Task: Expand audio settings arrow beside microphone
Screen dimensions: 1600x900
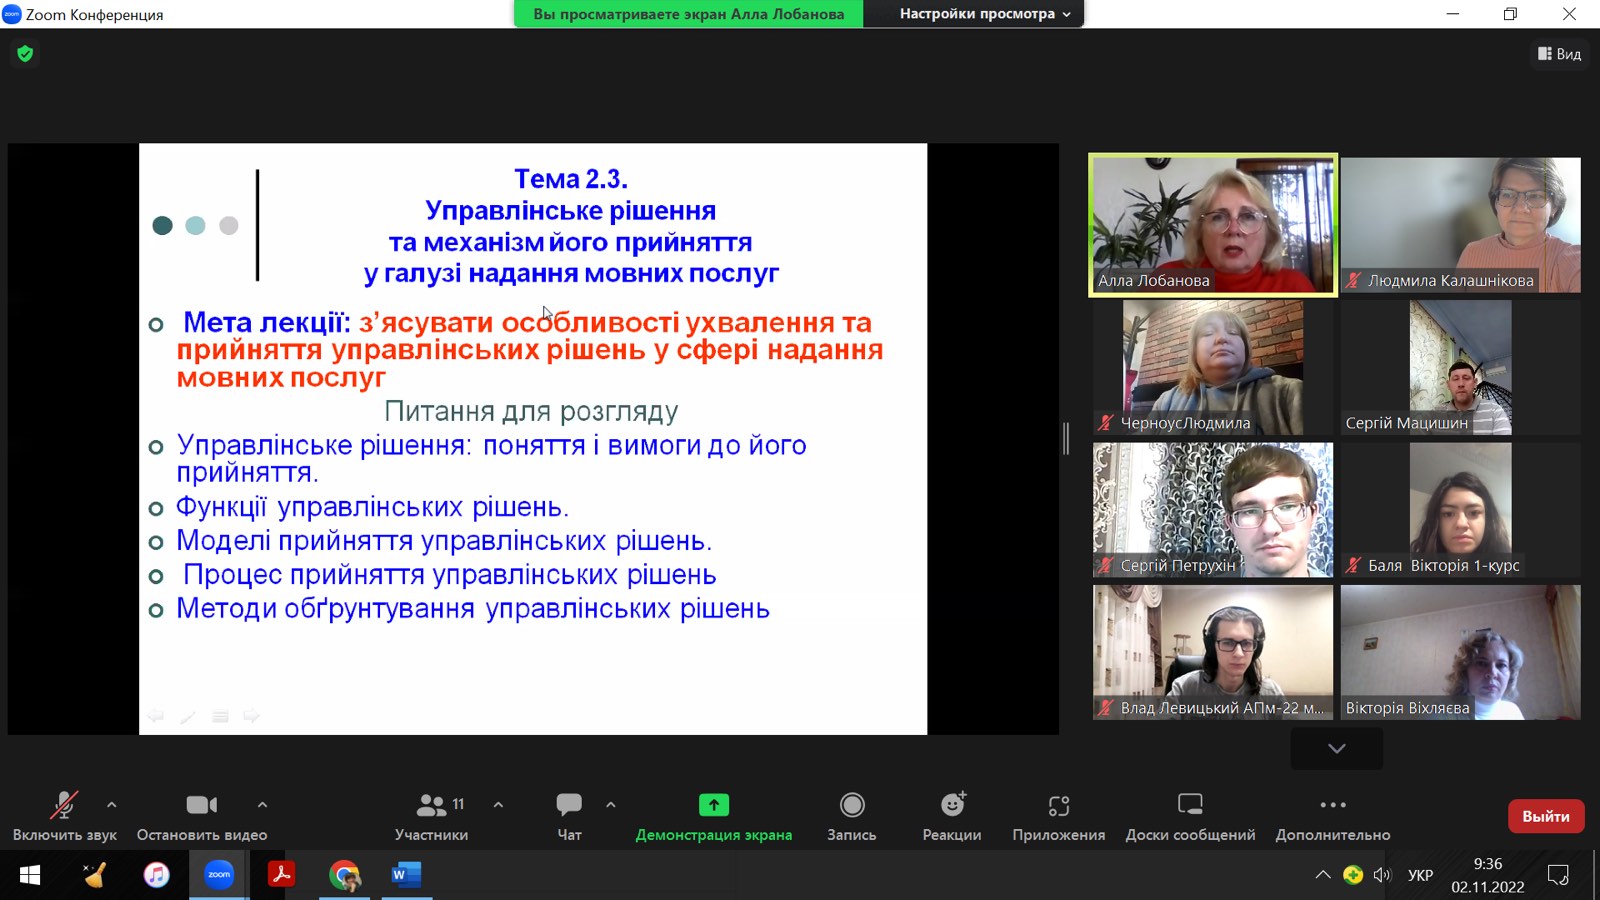Action: tap(112, 804)
